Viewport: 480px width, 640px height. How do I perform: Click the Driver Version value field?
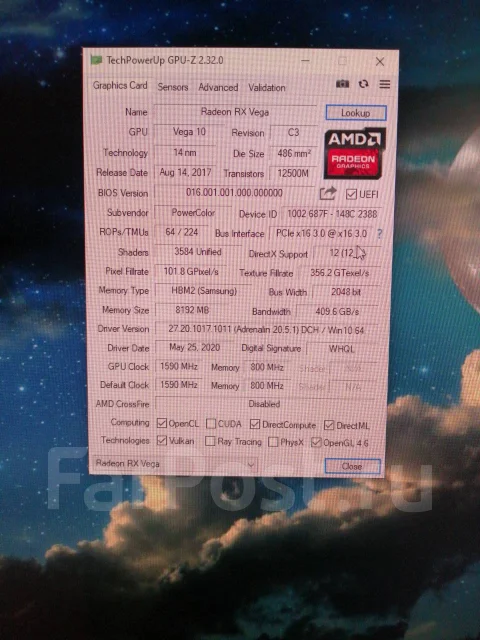tap(266, 329)
